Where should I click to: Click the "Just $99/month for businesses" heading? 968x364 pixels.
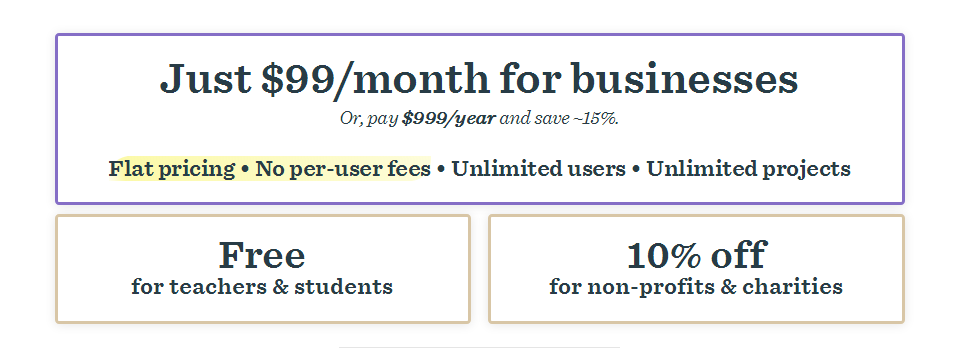point(479,80)
